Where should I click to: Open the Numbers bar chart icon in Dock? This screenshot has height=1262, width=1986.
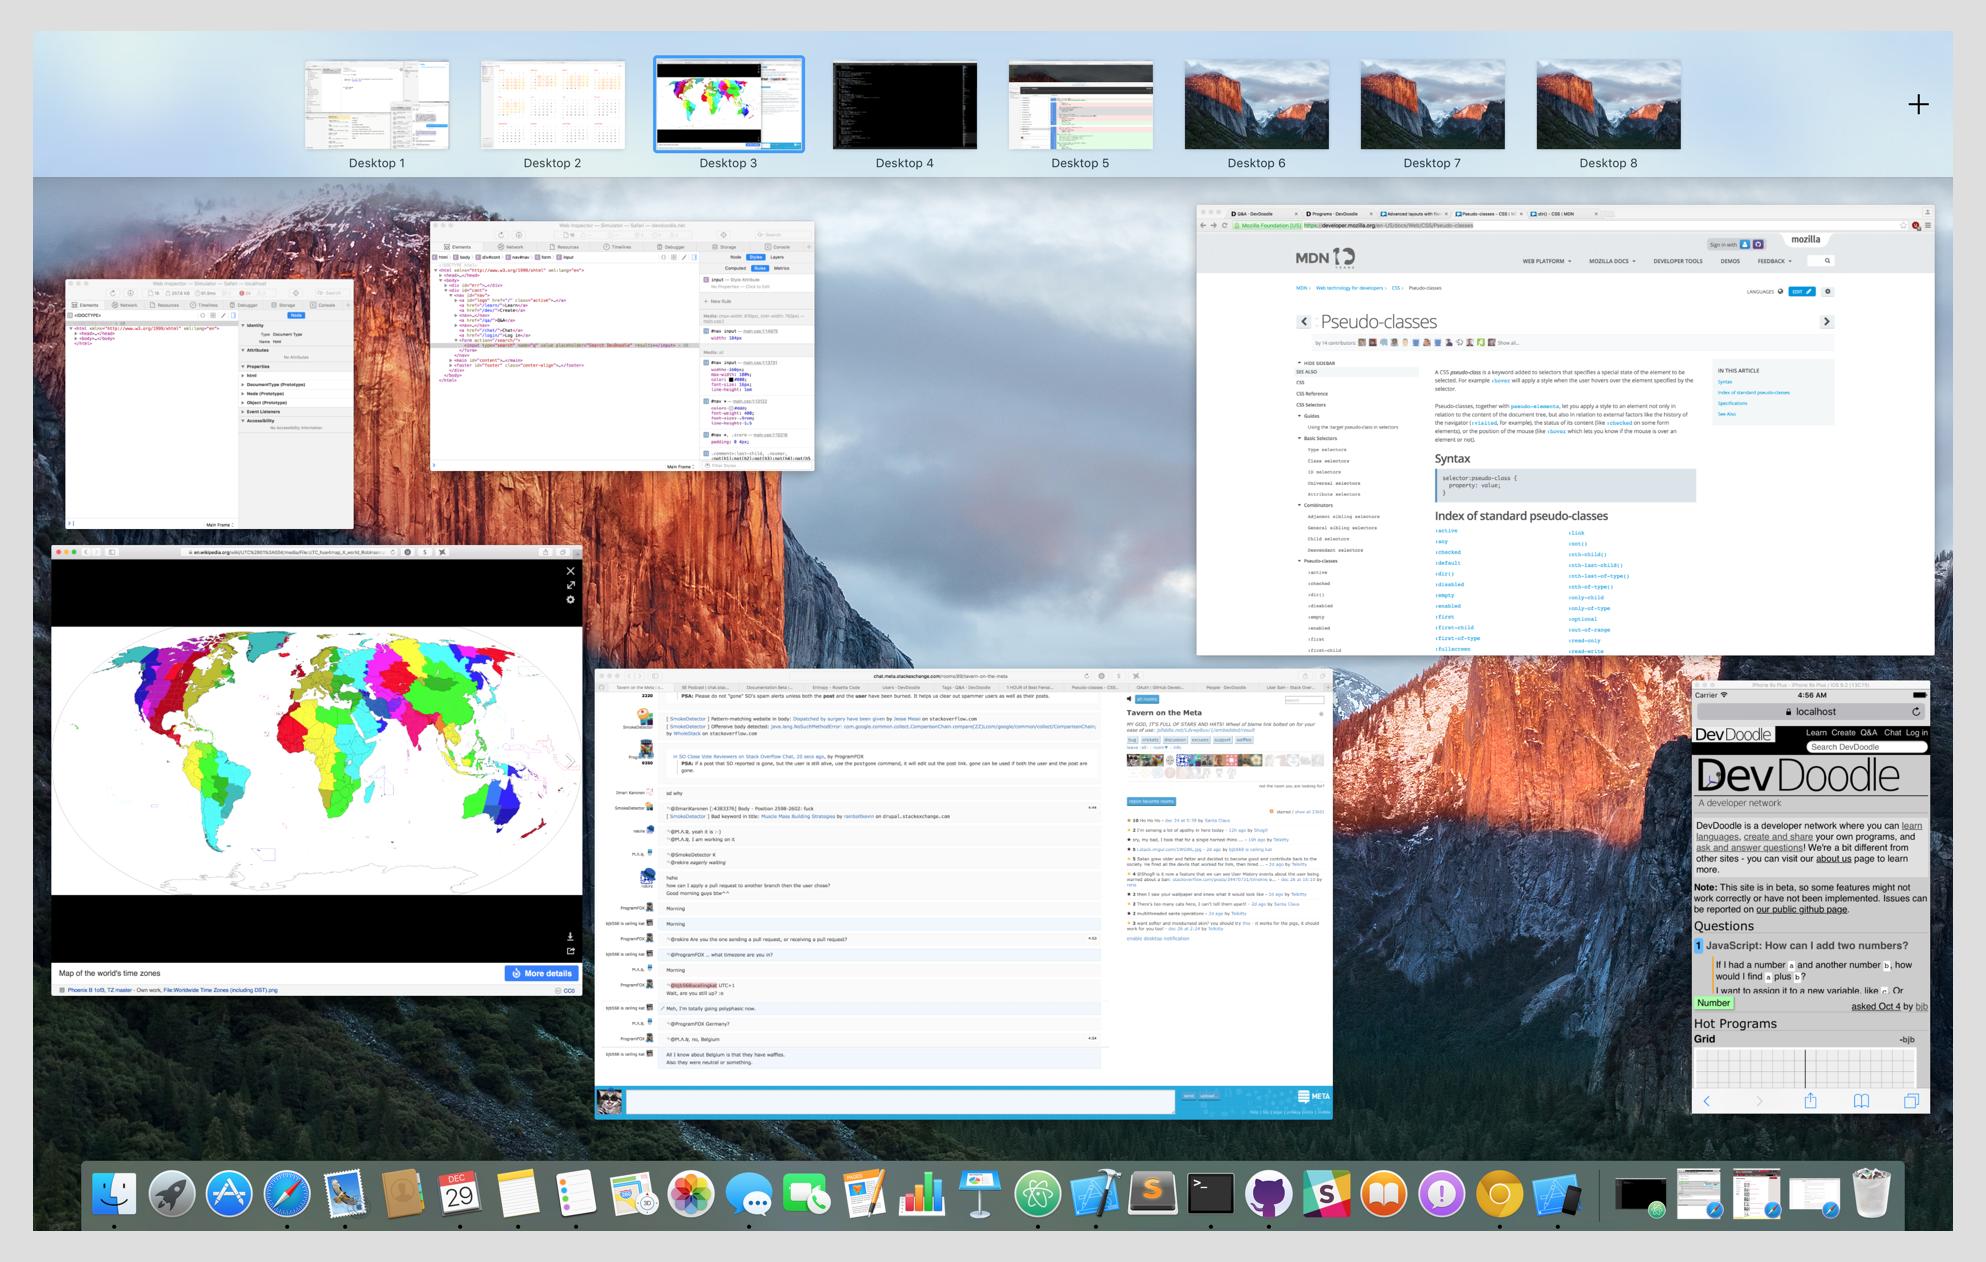(x=922, y=1194)
